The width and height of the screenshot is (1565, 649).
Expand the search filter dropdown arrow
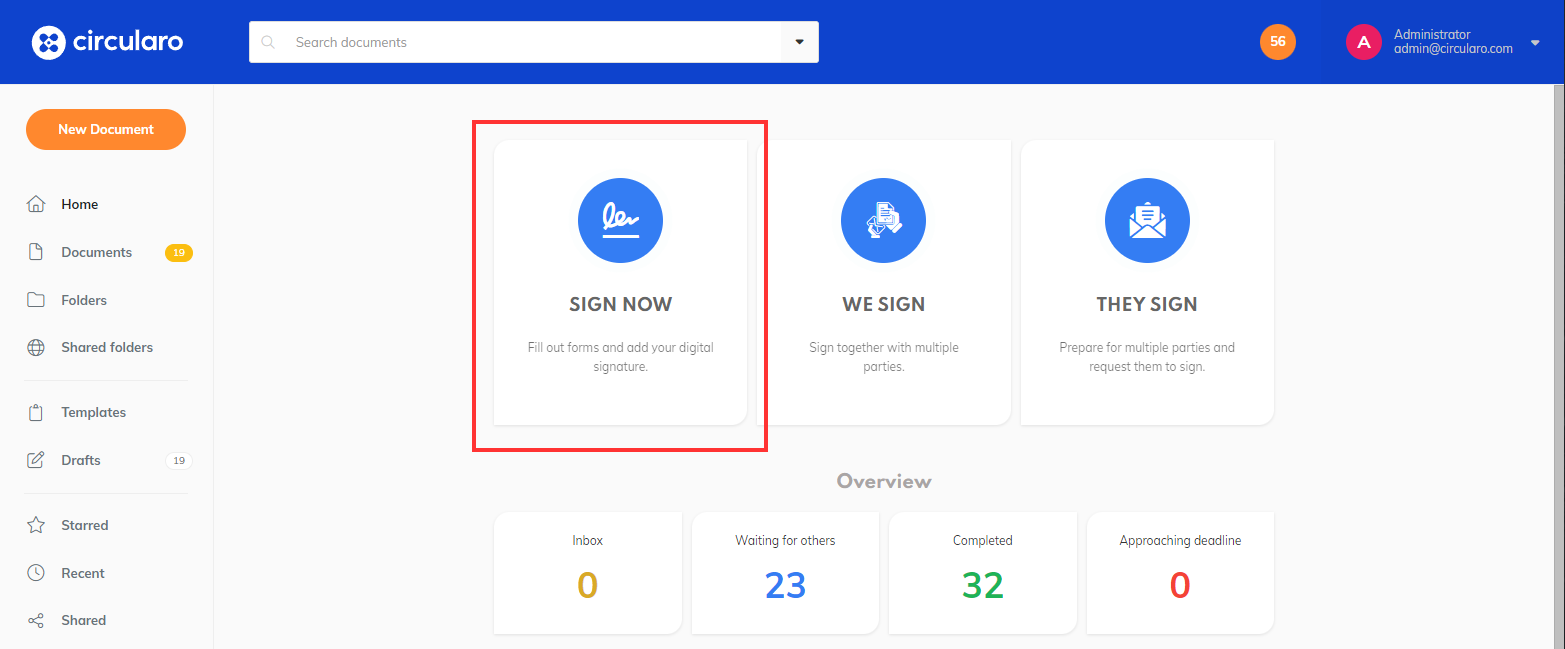pos(798,42)
